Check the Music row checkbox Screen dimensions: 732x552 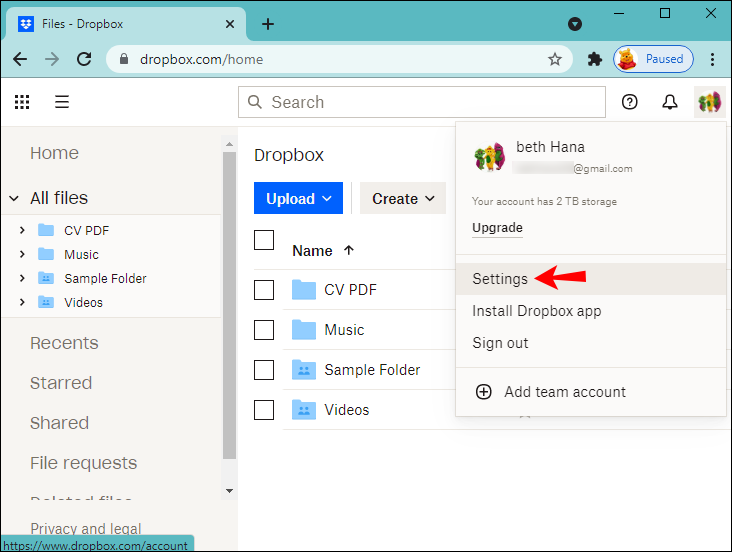264,330
